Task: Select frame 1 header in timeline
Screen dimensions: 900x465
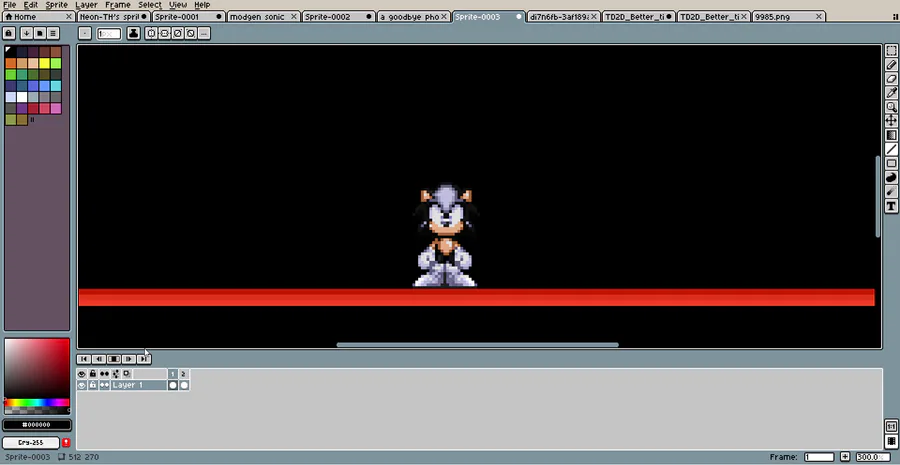Action: click(x=173, y=374)
